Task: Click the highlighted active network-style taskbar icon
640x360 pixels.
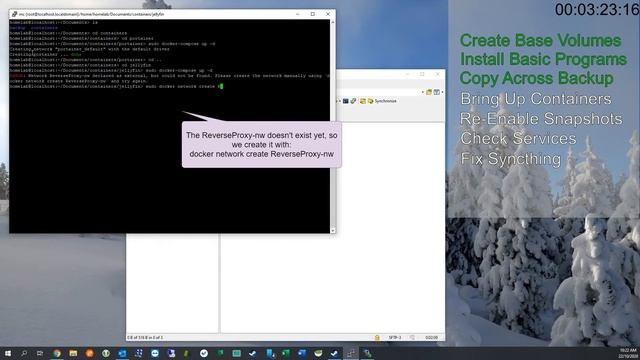Action: [351, 353]
